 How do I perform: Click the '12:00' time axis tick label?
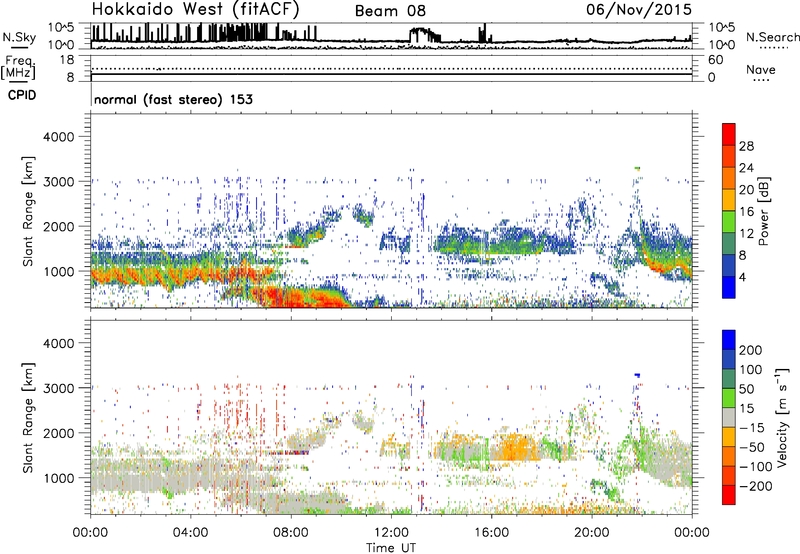pyautogui.click(x=391, y=533)
